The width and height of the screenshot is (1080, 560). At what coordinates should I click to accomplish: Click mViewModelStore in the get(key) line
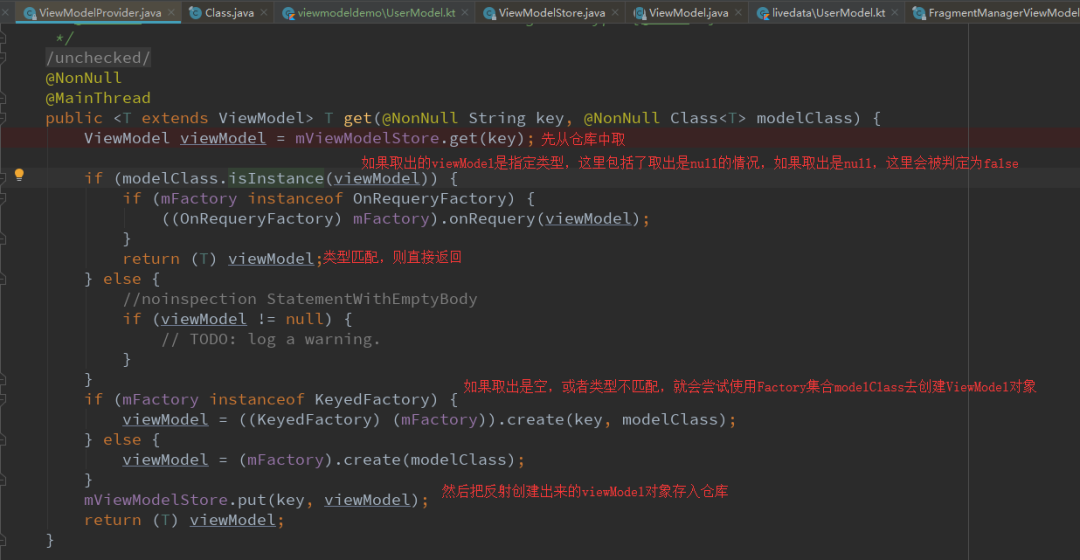tap(367, 138)
